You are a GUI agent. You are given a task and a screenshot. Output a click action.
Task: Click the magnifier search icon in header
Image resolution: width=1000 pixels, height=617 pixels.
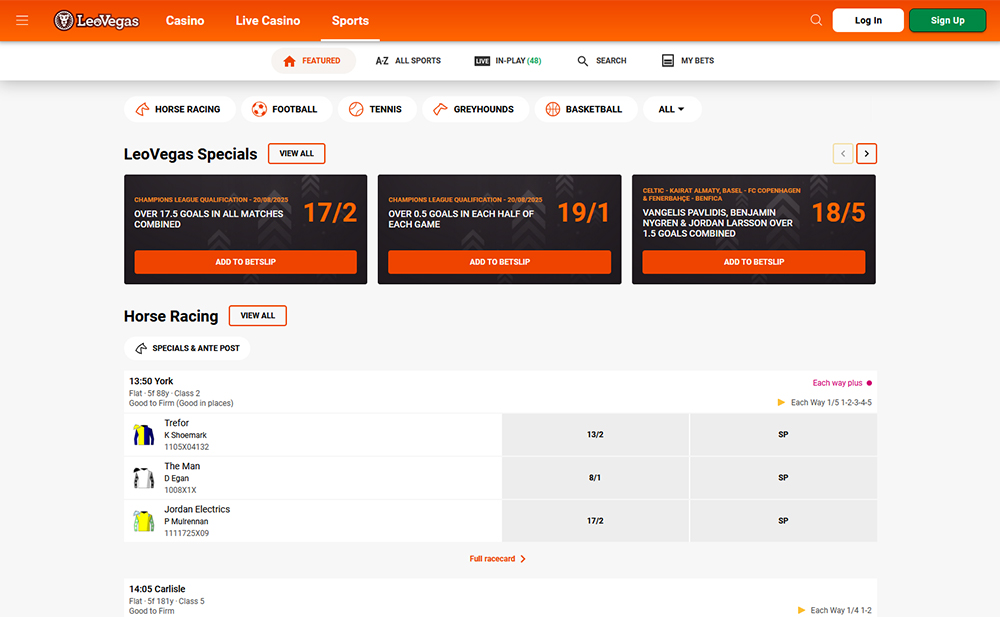click(816, 20)
